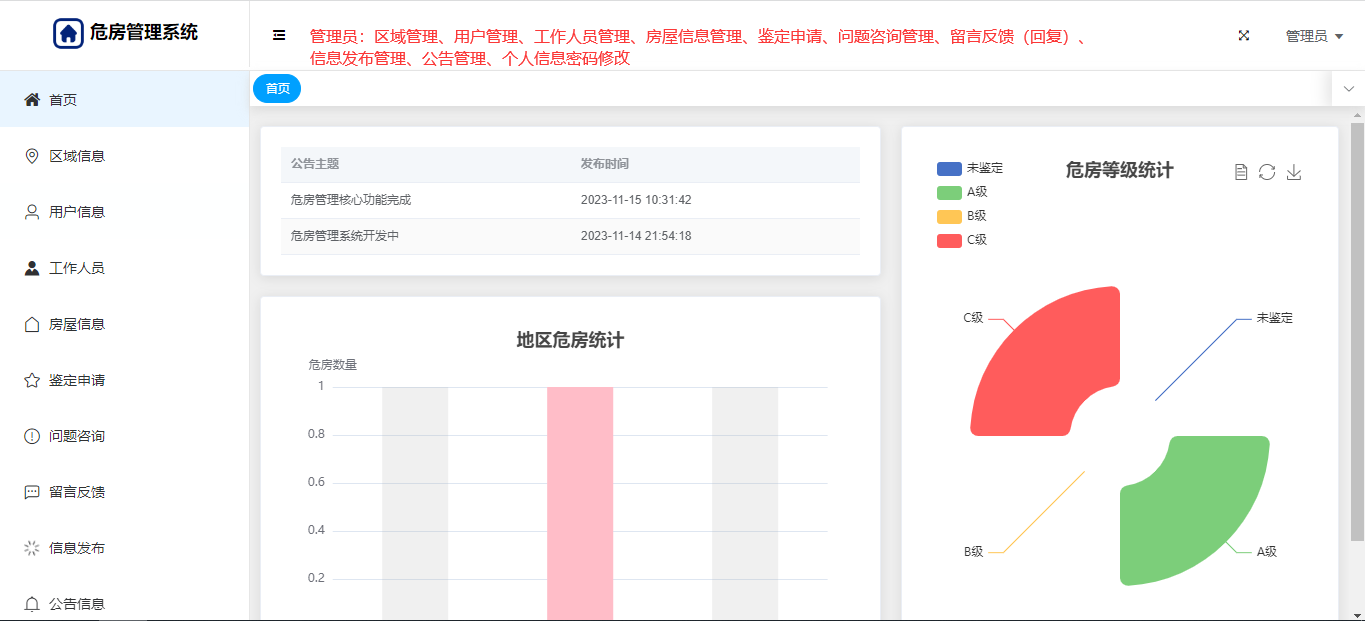Click the 信息发布 sidebar item
Viewport: 1365px width, 621px height.
point(124,548)
